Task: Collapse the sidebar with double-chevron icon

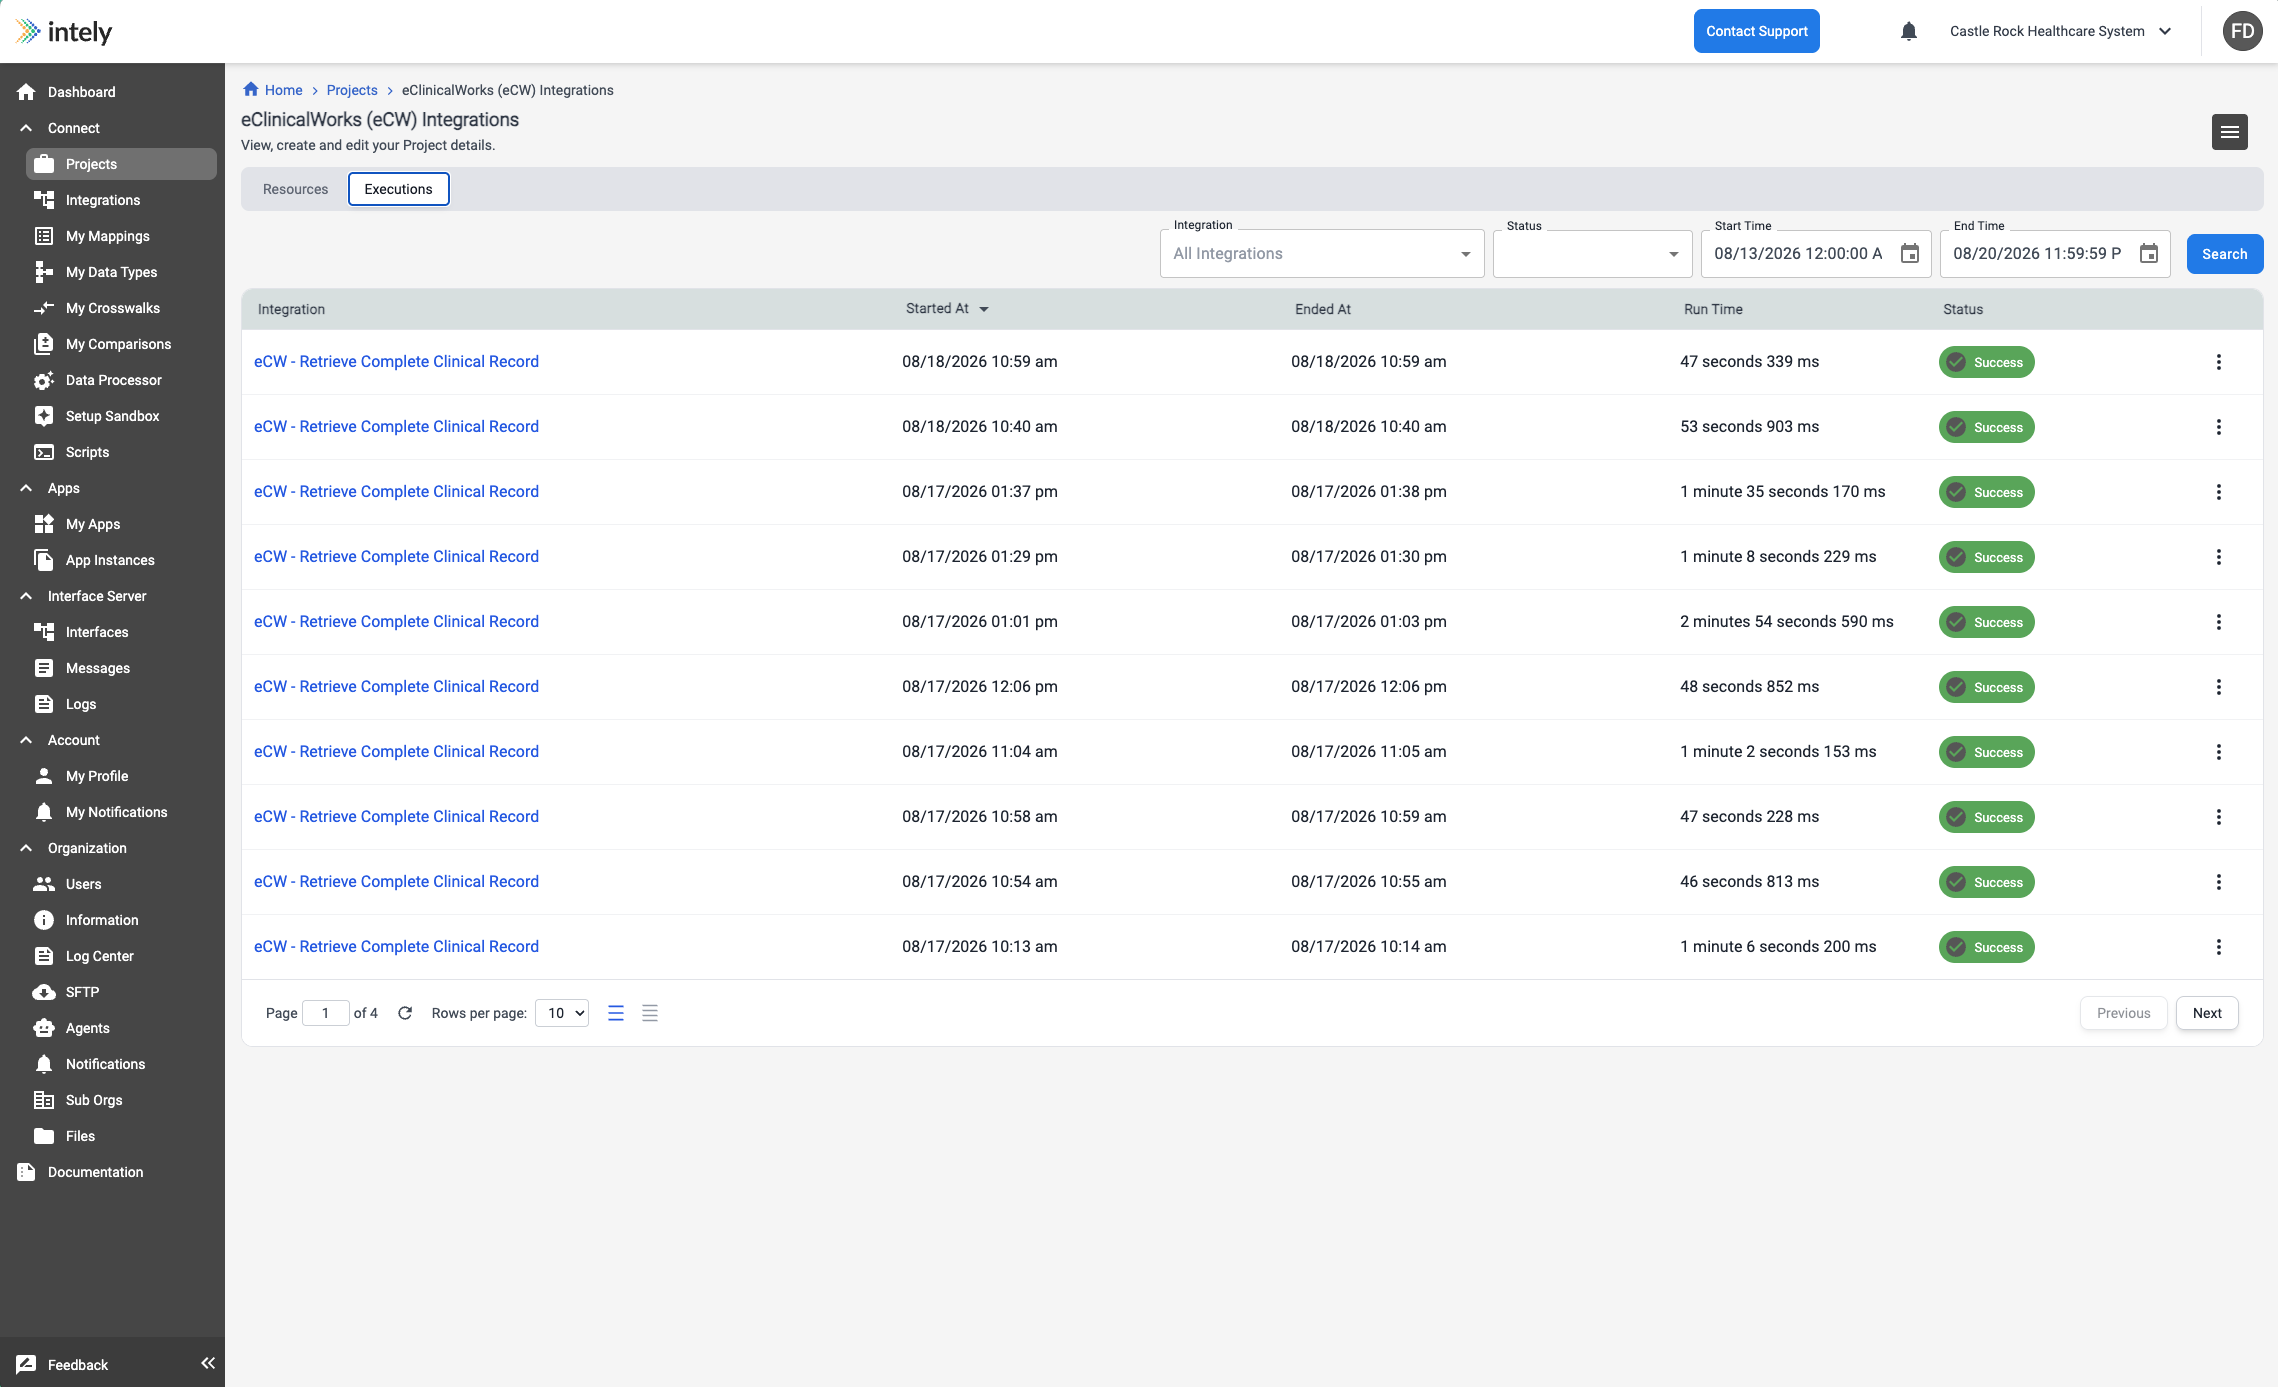Action: point(208,1363)
